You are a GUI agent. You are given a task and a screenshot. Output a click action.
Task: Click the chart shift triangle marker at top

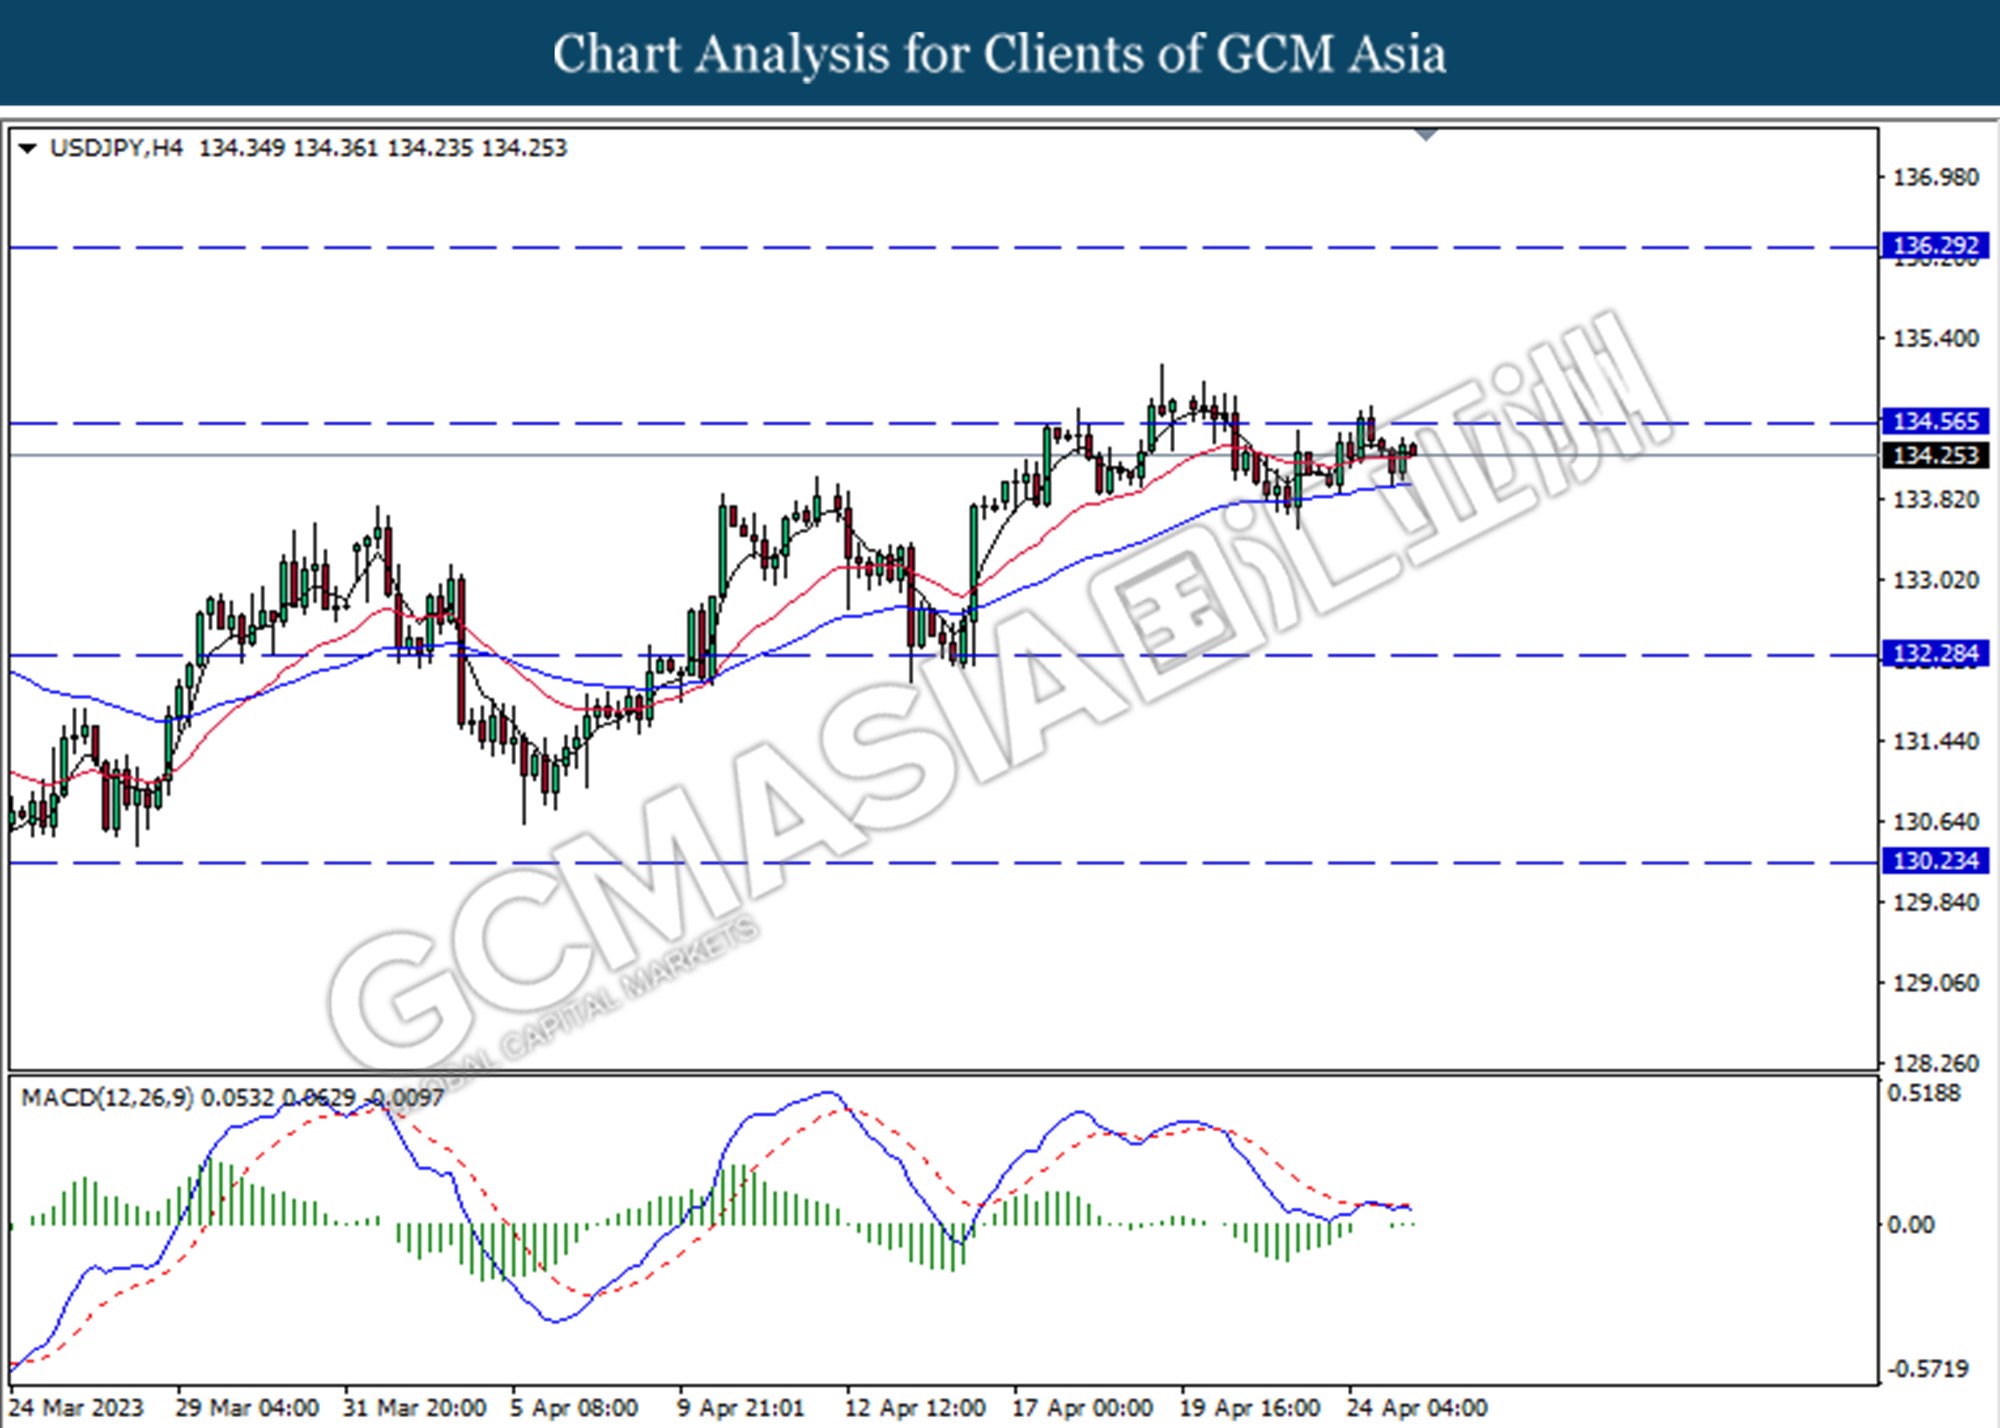point(1426,134)
